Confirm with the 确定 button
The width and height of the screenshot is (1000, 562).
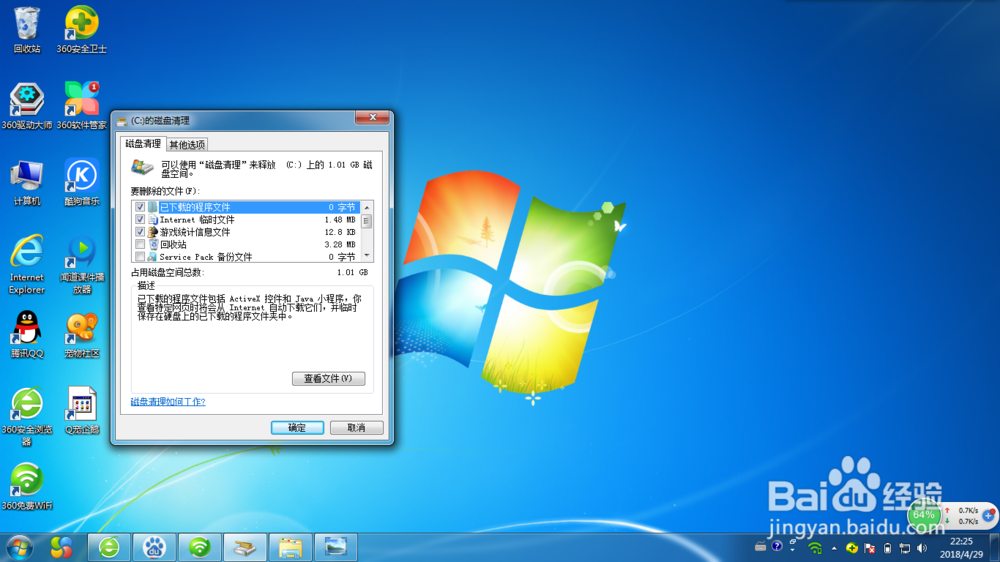click(297, 428)
